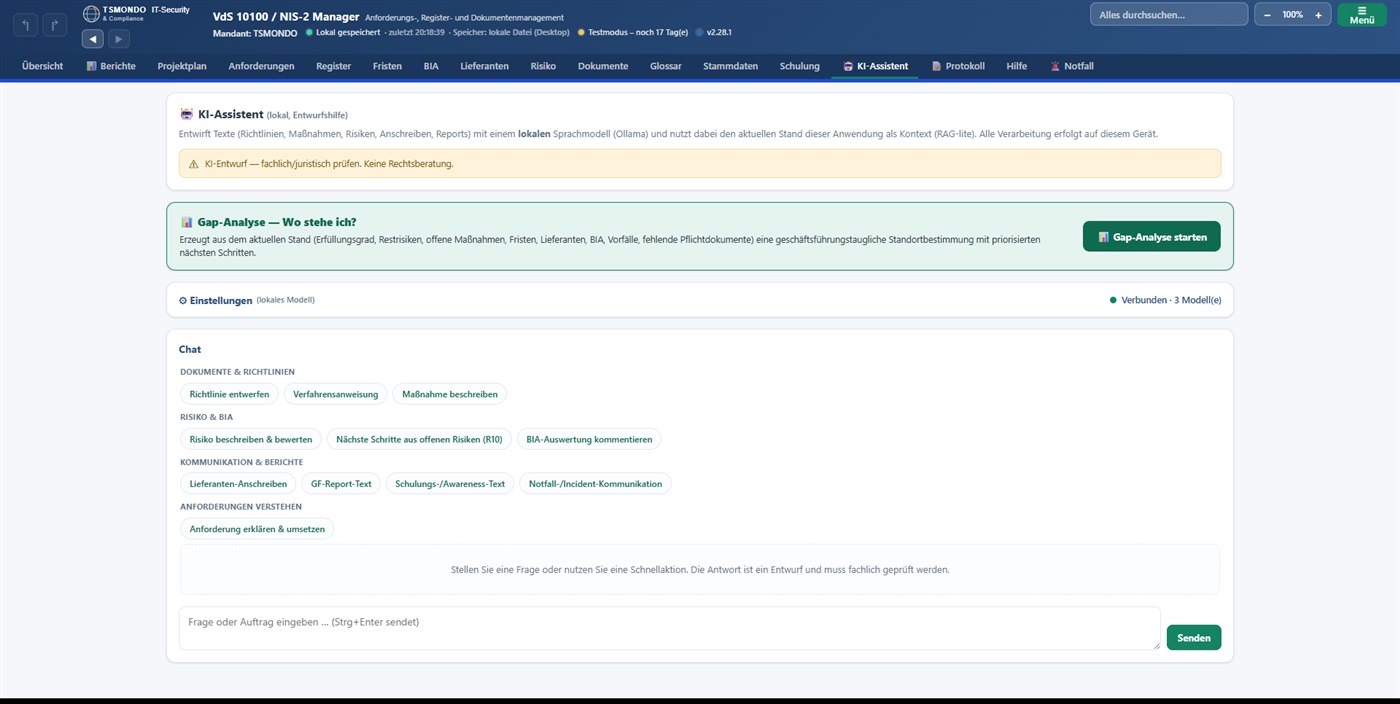The image size is (1400, 704).
Task: Choose the GF-Report-Text quick action
Action: 341,484
